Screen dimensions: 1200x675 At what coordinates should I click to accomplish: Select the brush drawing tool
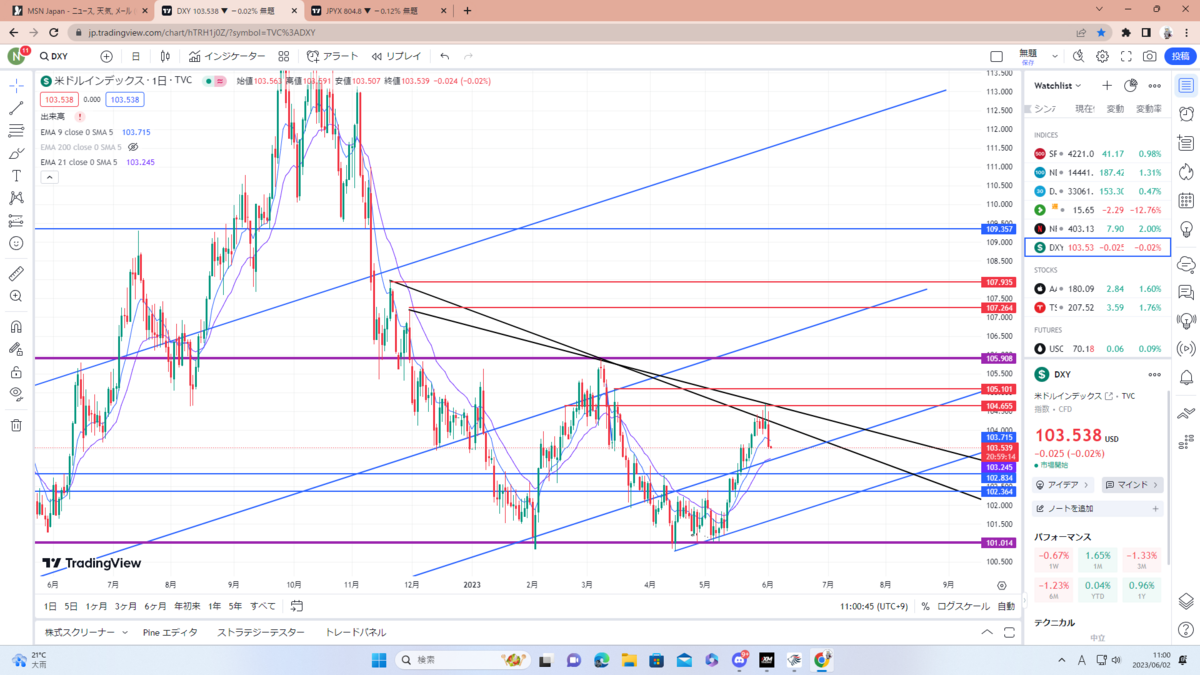pos(16,154)
